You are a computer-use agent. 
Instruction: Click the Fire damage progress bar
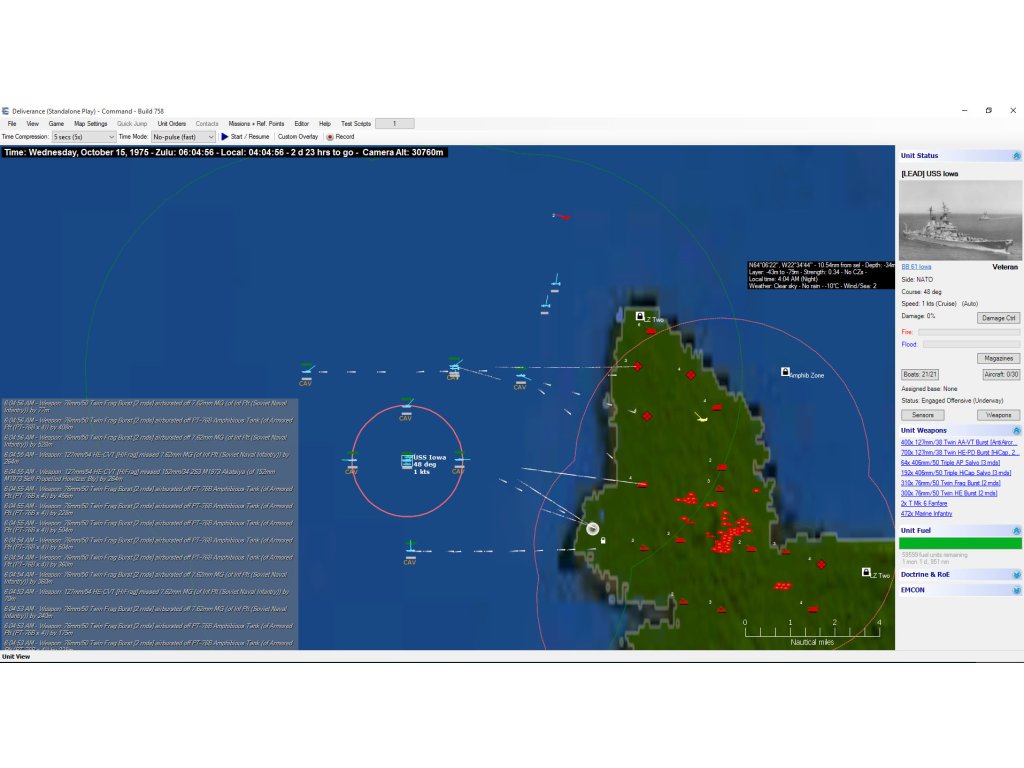click(x=969, y=332)
